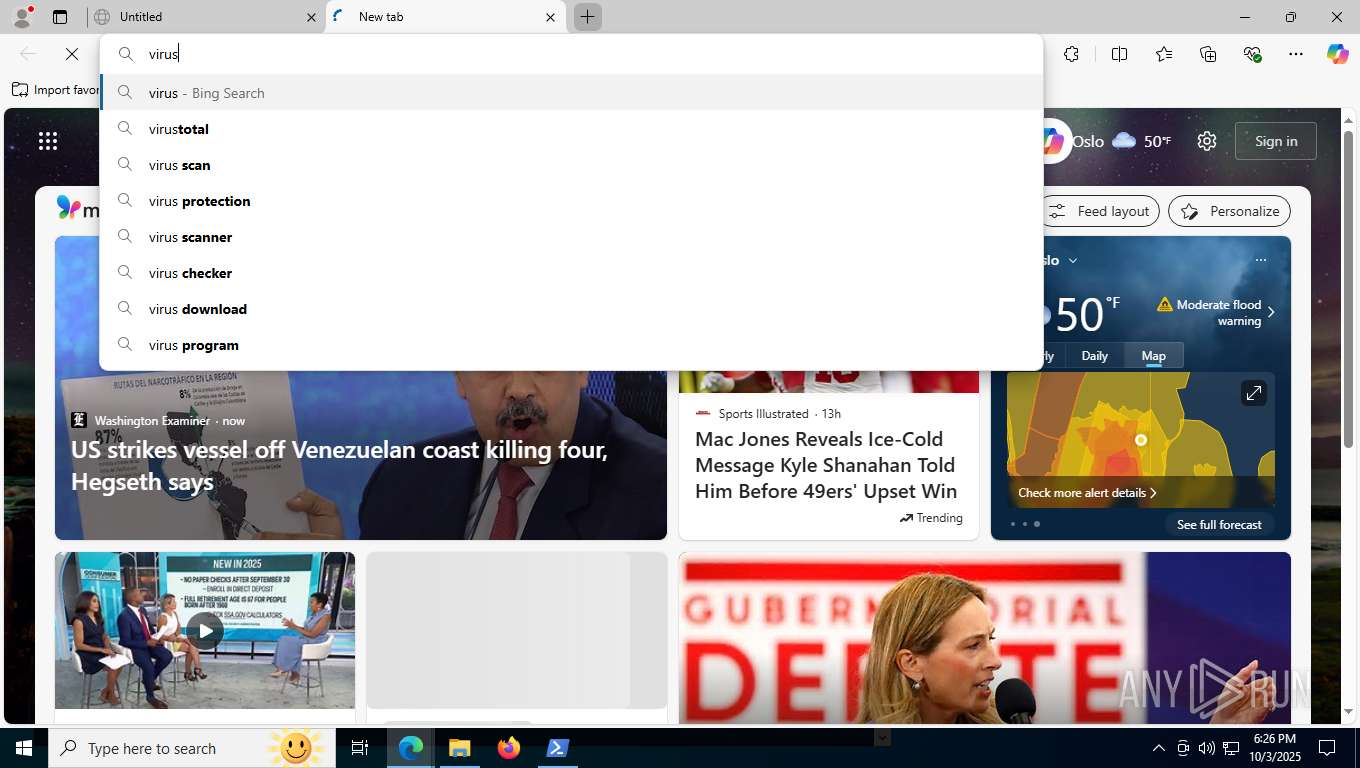Open Task View on the taskbar

pyautogui.click(x=360, y=748)
